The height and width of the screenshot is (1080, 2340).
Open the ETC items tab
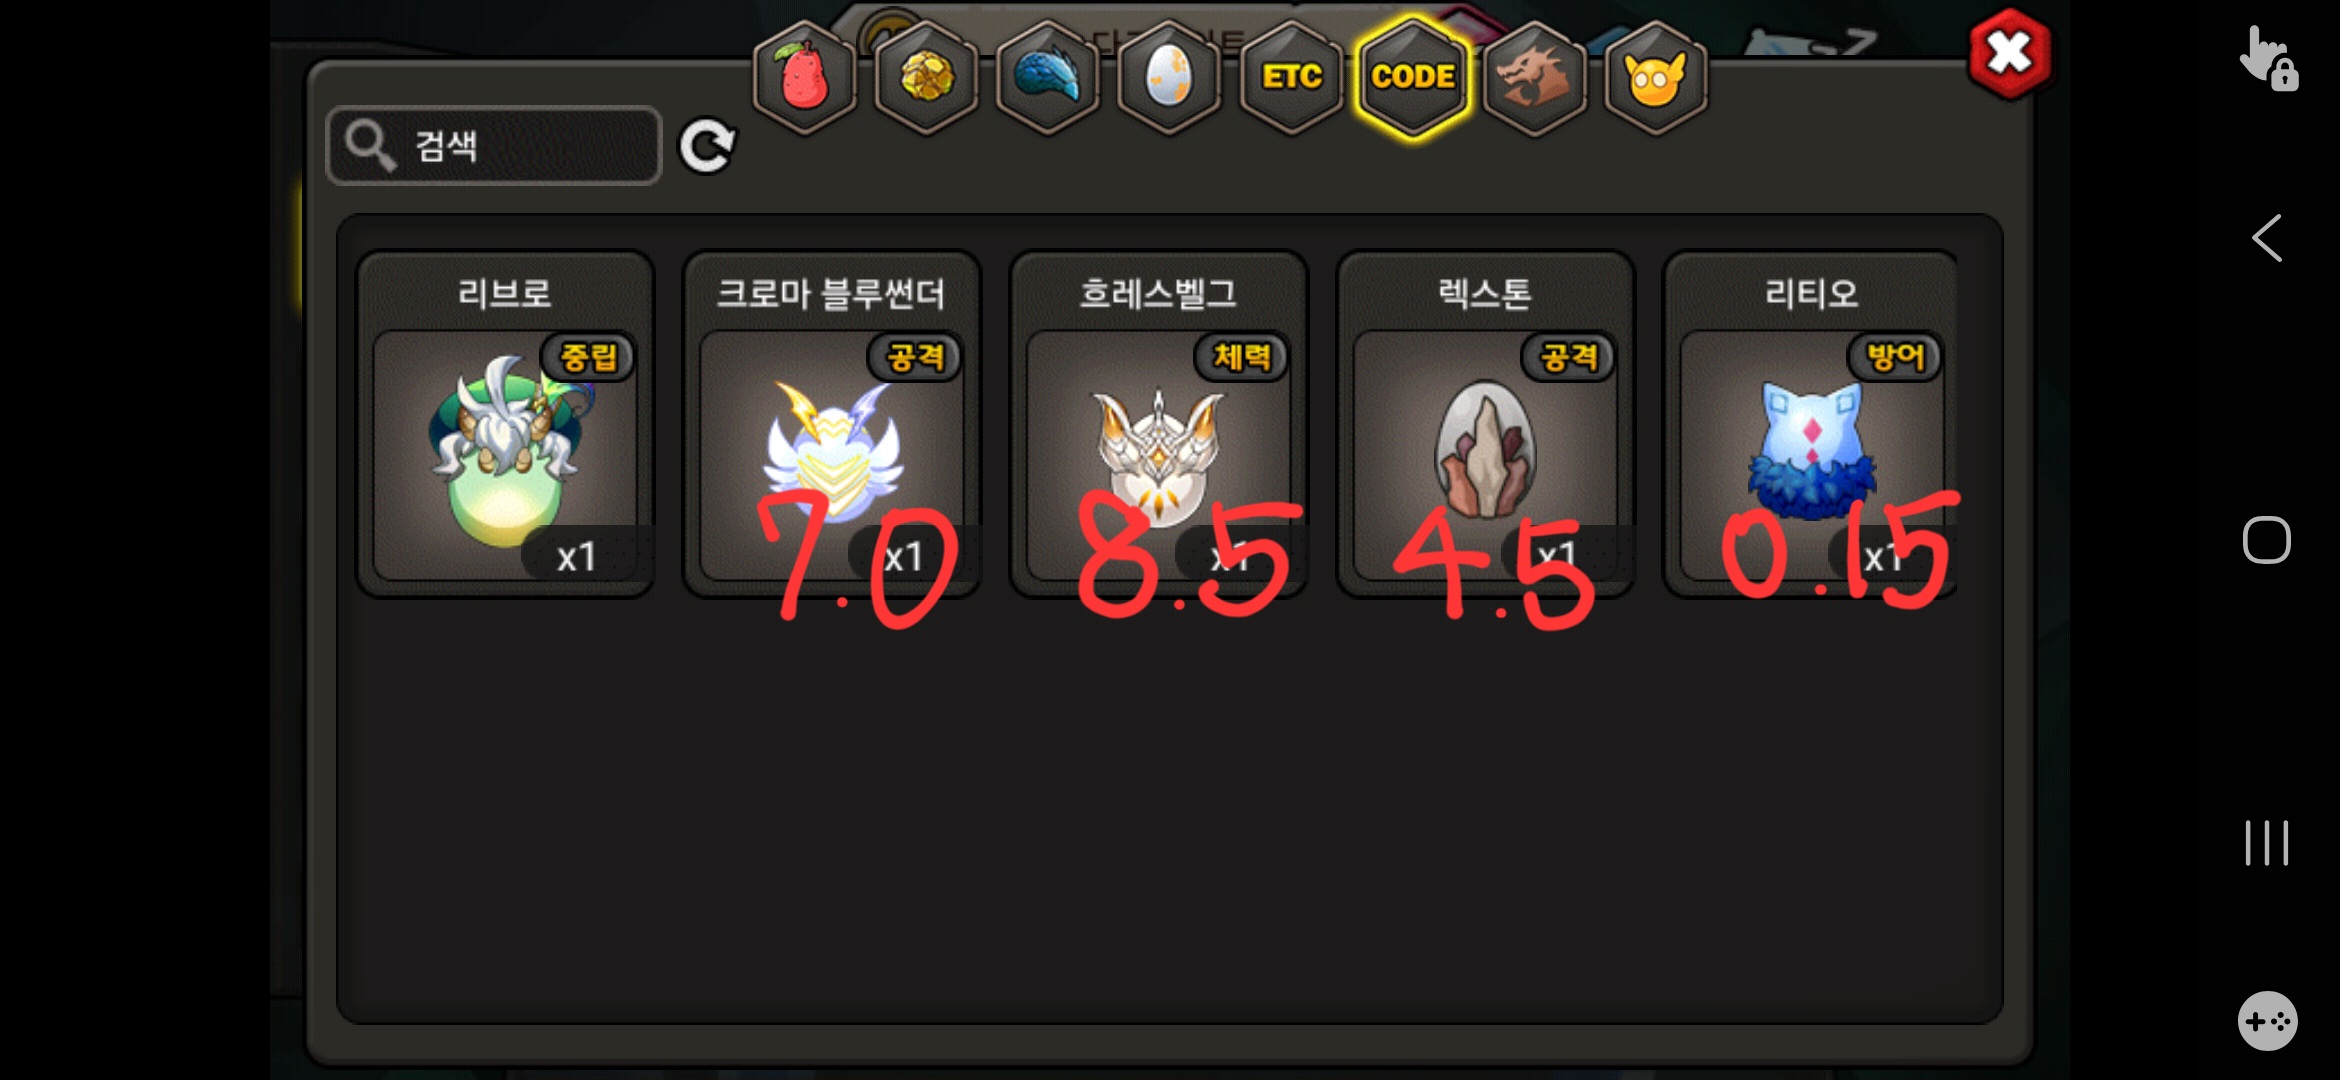(x=1291, y=77)
